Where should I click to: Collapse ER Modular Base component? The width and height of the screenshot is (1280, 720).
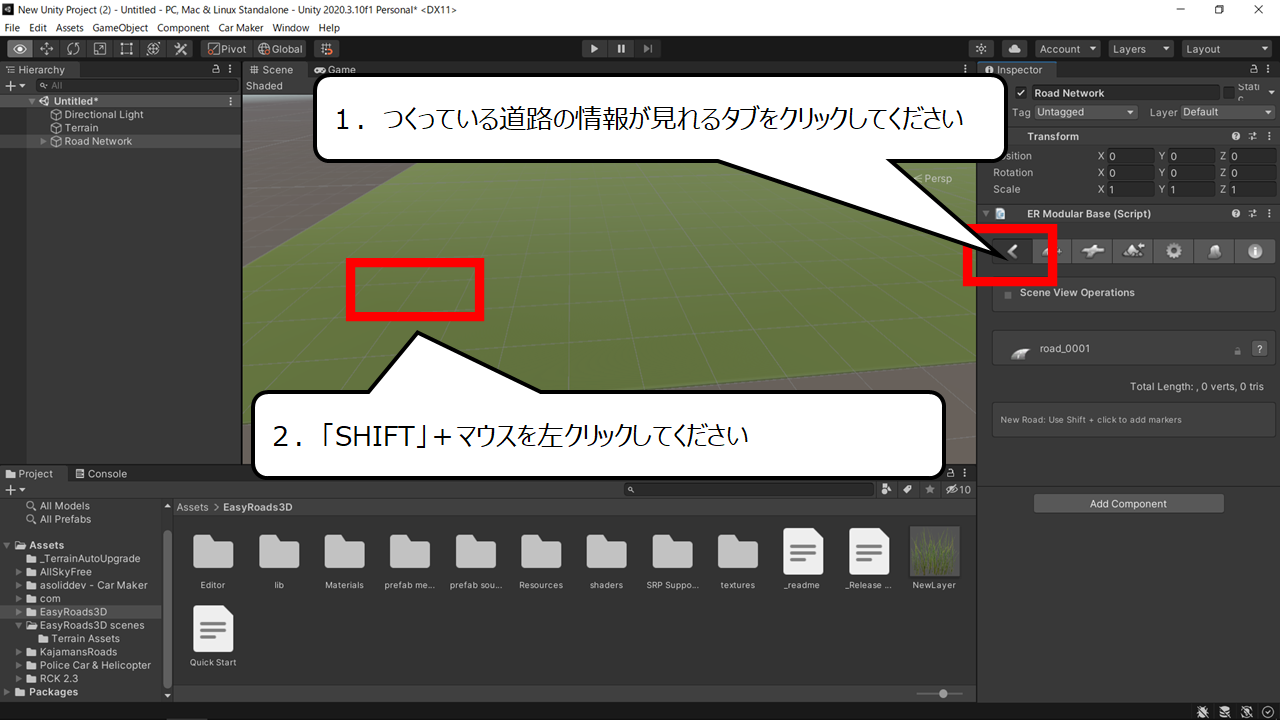click(985, 214)
